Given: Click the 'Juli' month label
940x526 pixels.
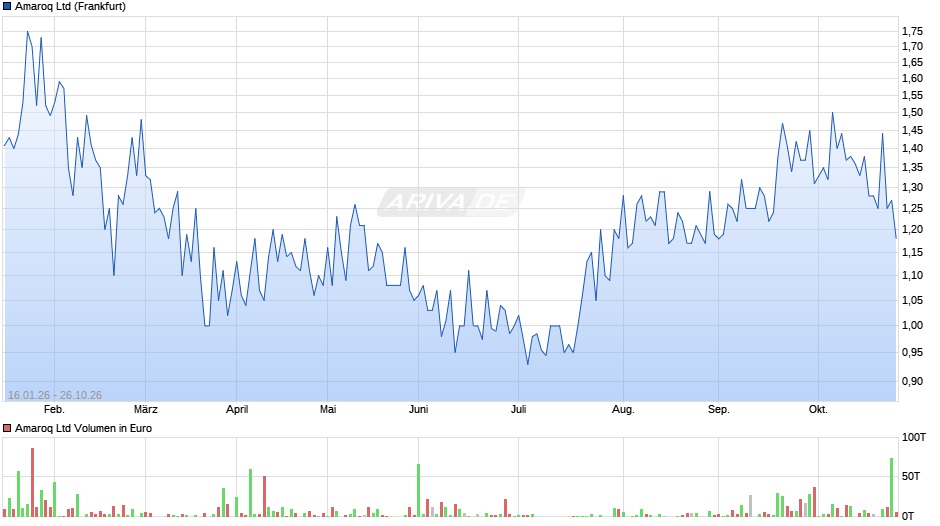Looking at the screenshot, I should (519, 410).
